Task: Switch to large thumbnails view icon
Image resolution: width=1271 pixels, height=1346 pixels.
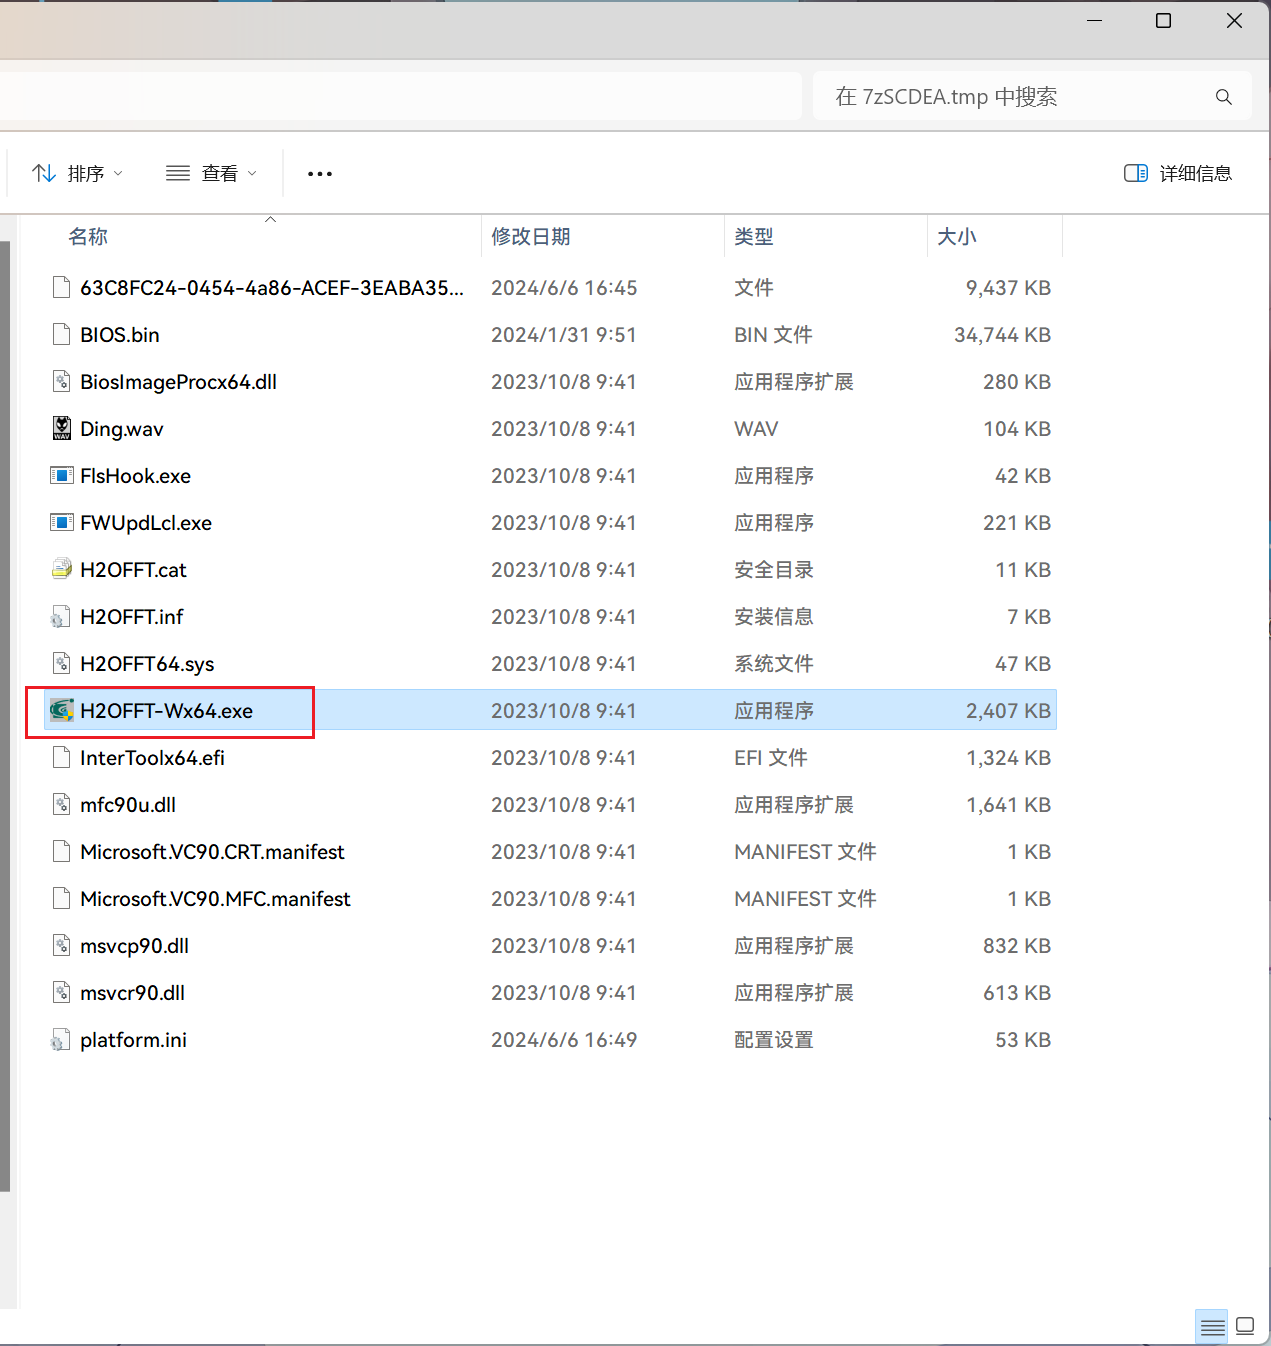Action: [x=1245, y=1327]
